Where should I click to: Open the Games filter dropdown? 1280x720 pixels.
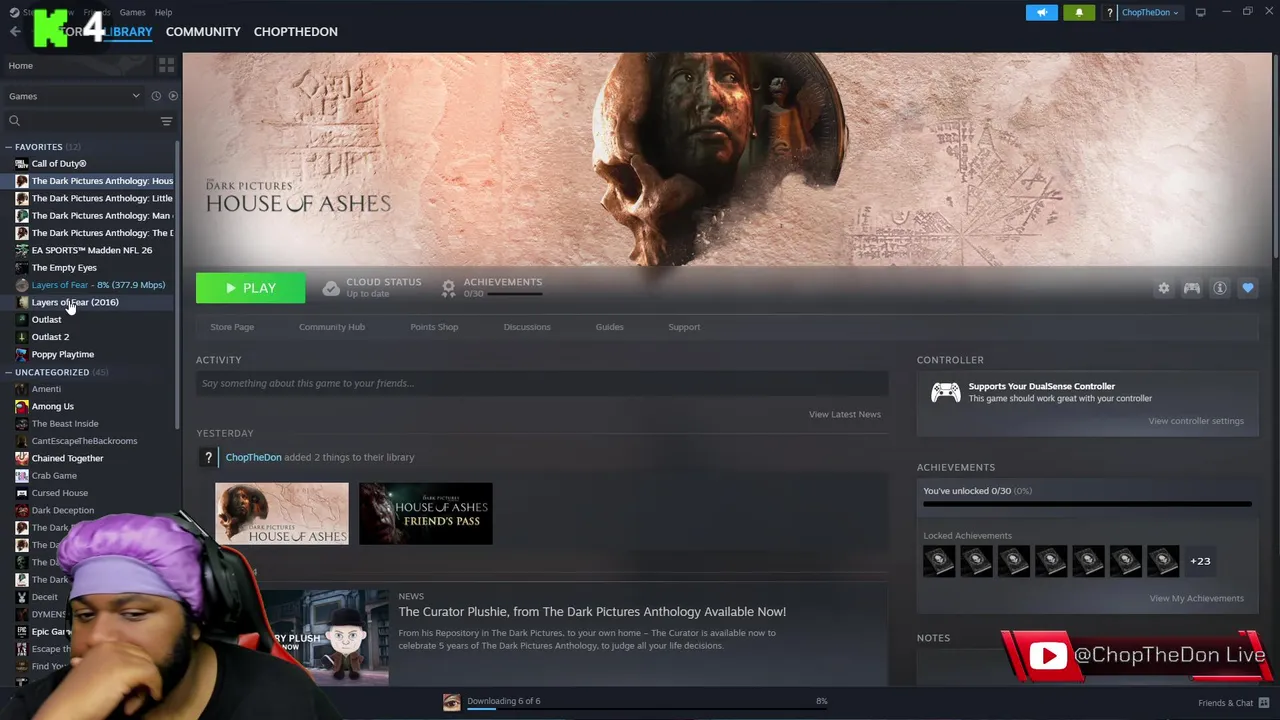(74, 96)
